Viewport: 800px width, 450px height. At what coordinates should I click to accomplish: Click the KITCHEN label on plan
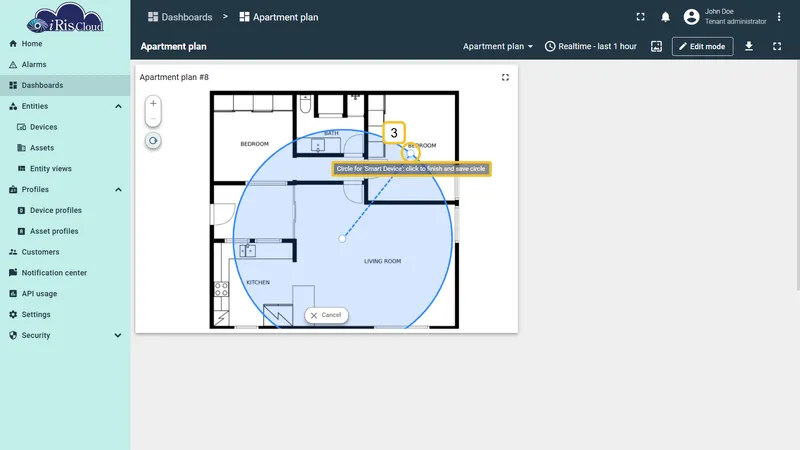coord(258,282)
